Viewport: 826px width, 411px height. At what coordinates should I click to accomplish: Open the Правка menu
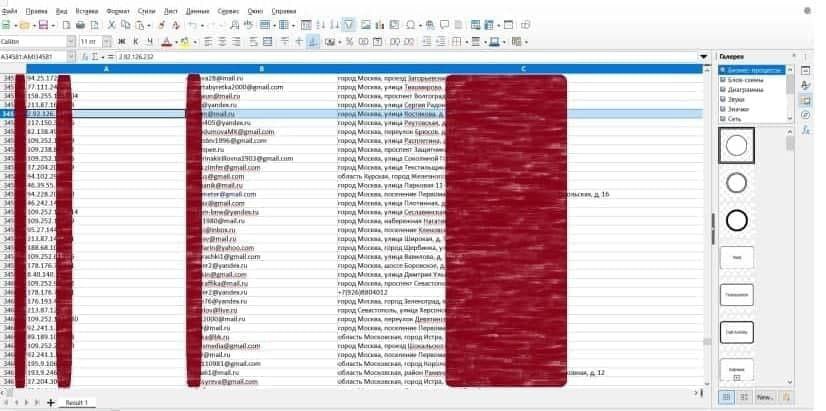tap(36, 11)
